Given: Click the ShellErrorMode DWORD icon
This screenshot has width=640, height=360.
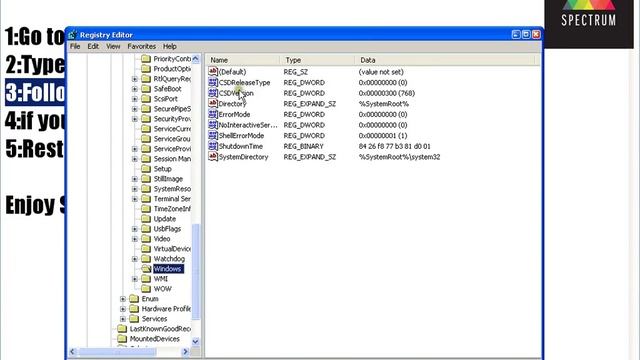Looking at the screenshot, I should (x=213, y=135).
